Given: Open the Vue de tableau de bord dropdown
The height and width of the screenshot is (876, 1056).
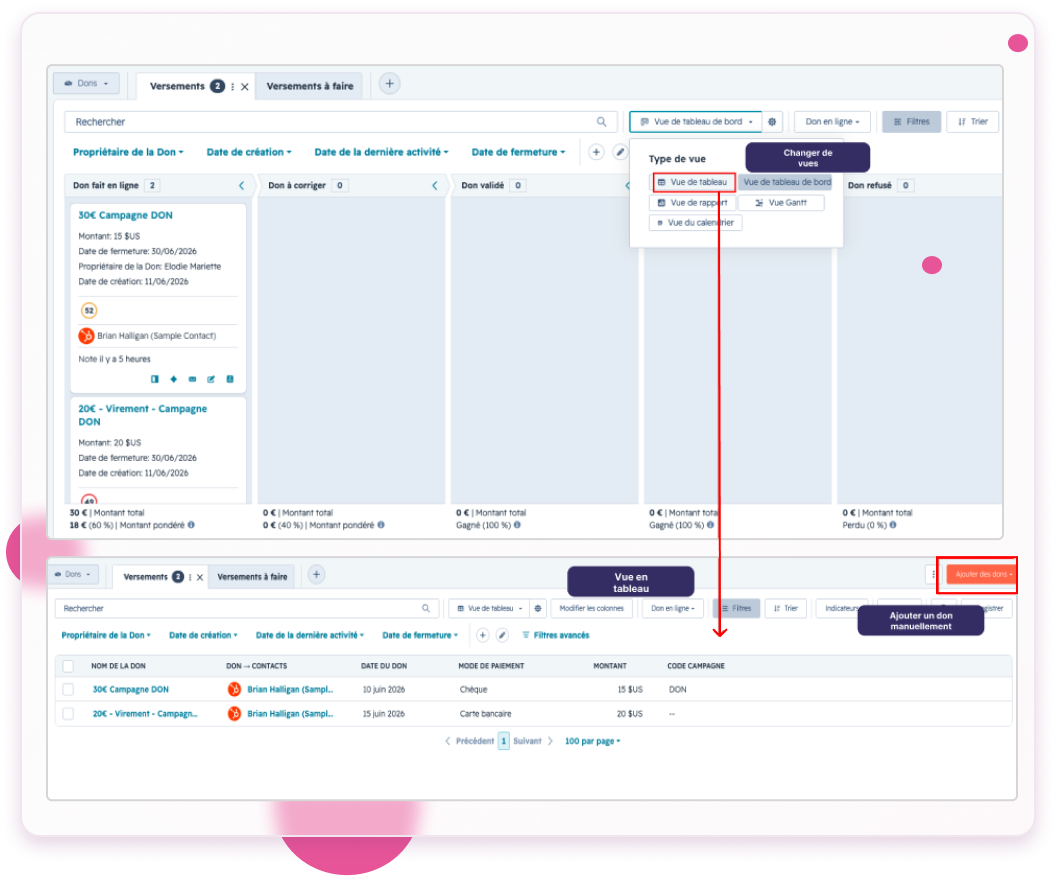Looking at the screenshot, I should 696,122.
